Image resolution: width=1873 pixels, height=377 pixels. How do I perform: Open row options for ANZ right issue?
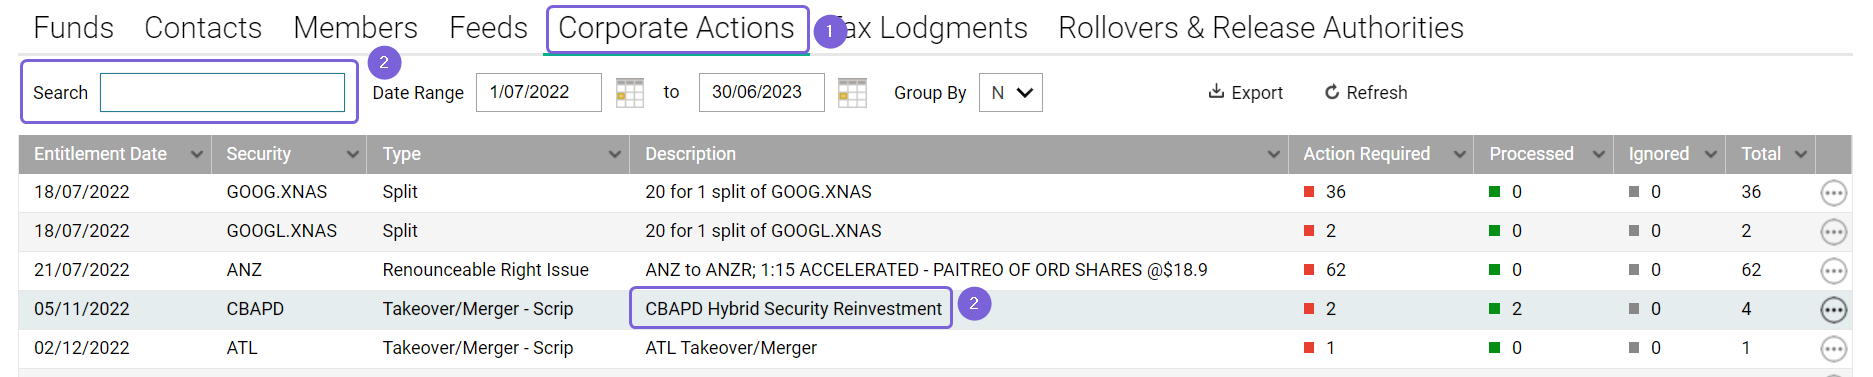click(x=1833, y=271)
